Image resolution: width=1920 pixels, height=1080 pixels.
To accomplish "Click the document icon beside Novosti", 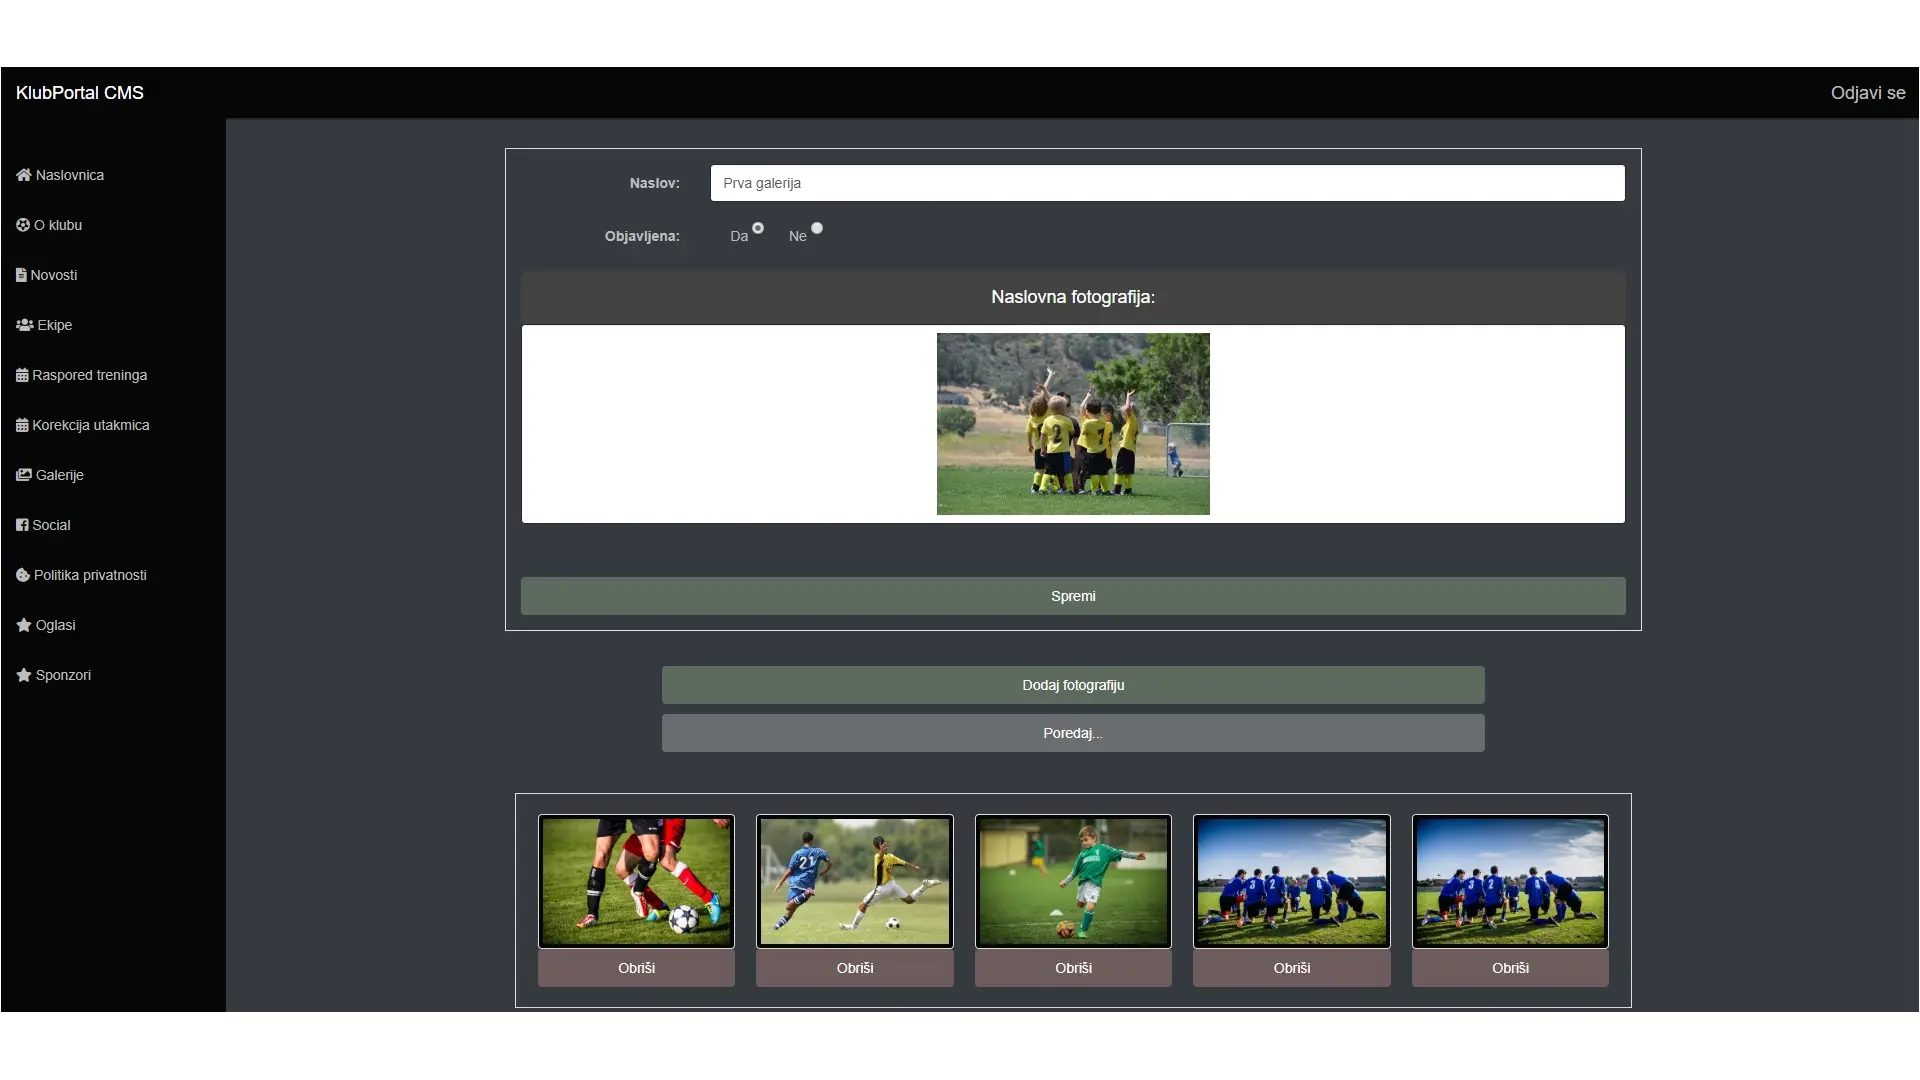I will pyautogui.click(x=21, y=275).
